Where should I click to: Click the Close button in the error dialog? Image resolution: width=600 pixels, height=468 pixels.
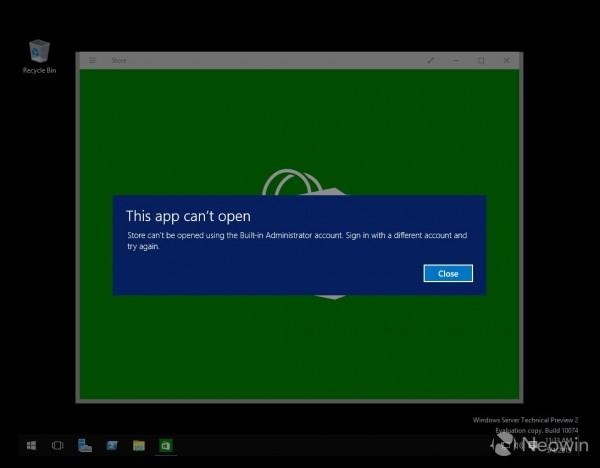(x=447, y=273)
